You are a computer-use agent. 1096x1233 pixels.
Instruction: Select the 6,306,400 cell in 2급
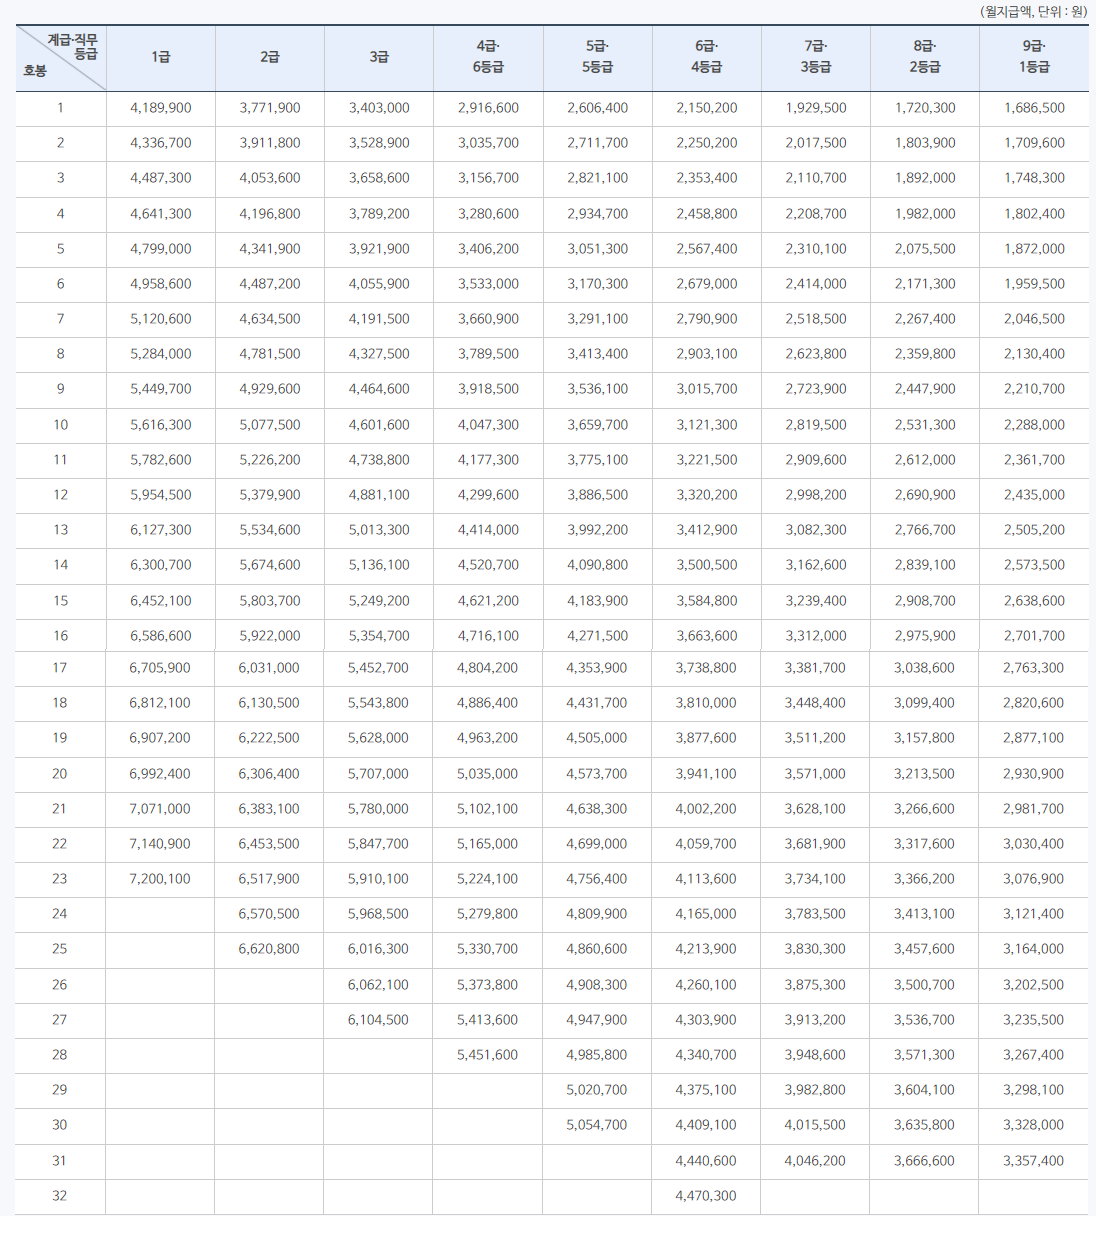(x=269, y=774)
